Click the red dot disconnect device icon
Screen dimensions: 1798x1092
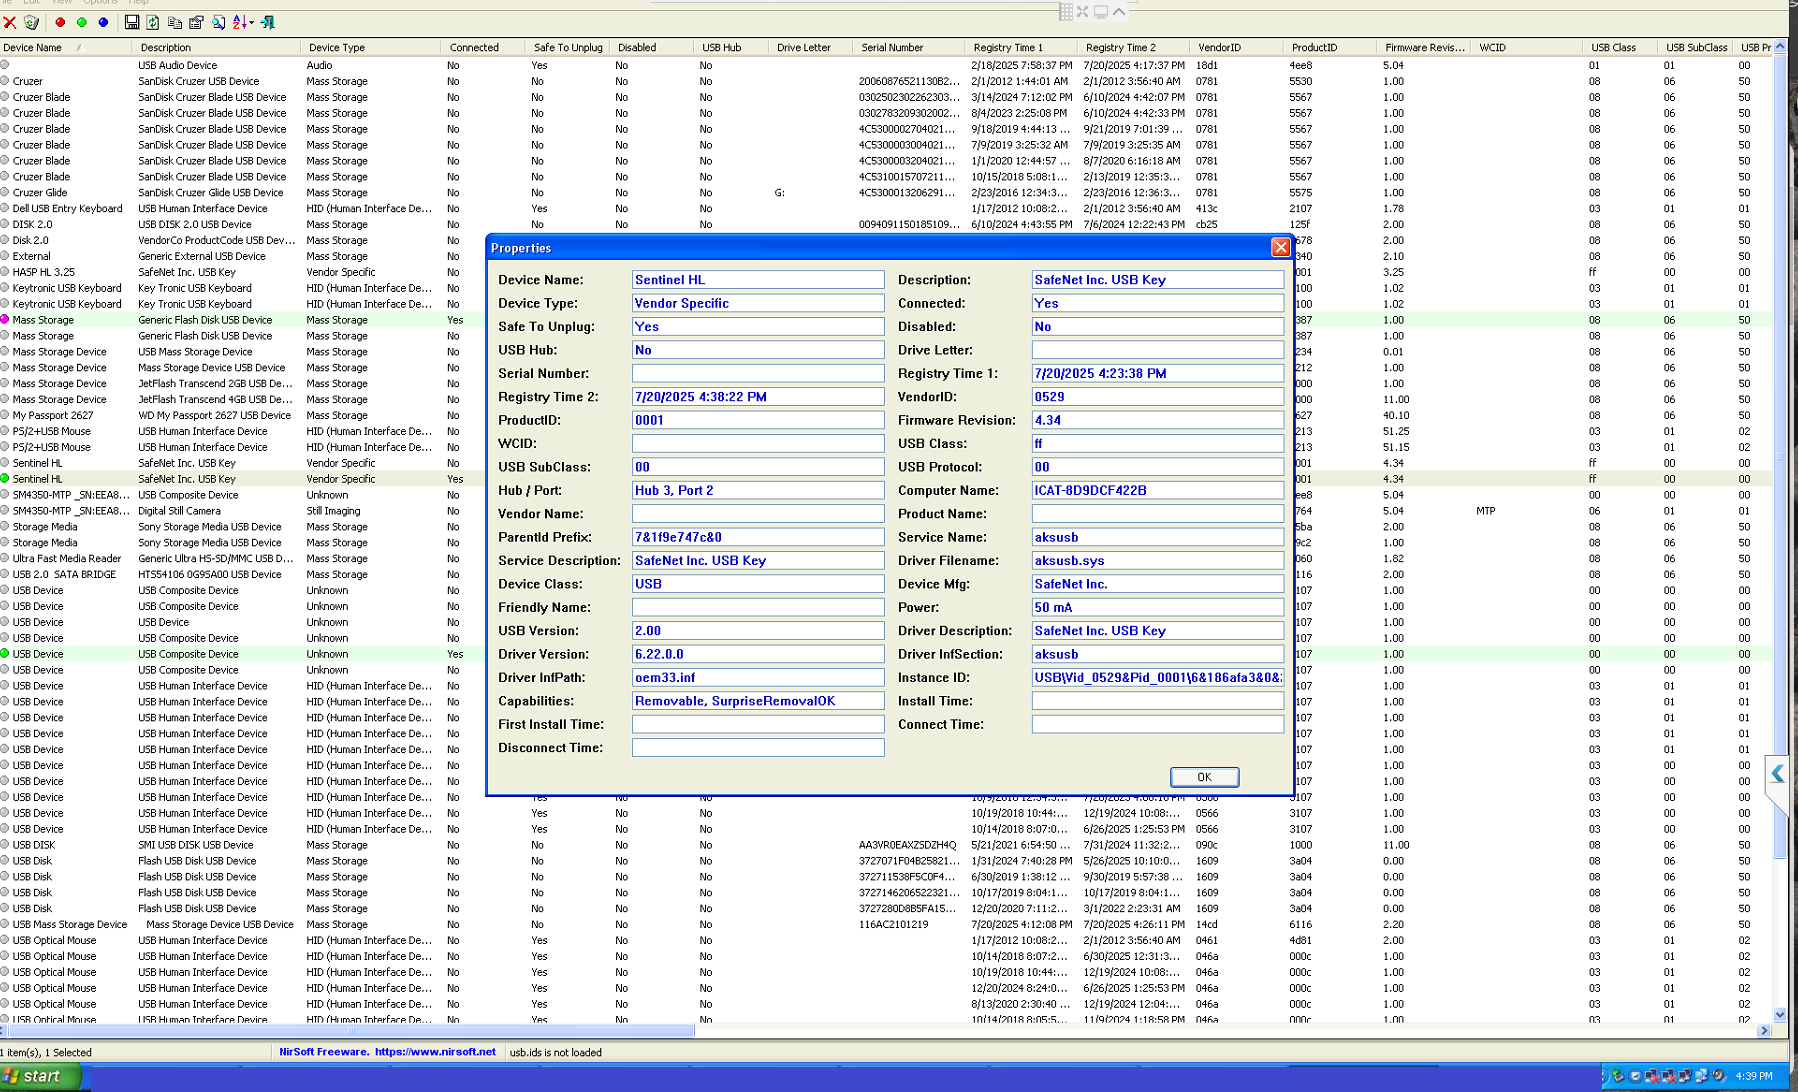[x=60, y=22]
